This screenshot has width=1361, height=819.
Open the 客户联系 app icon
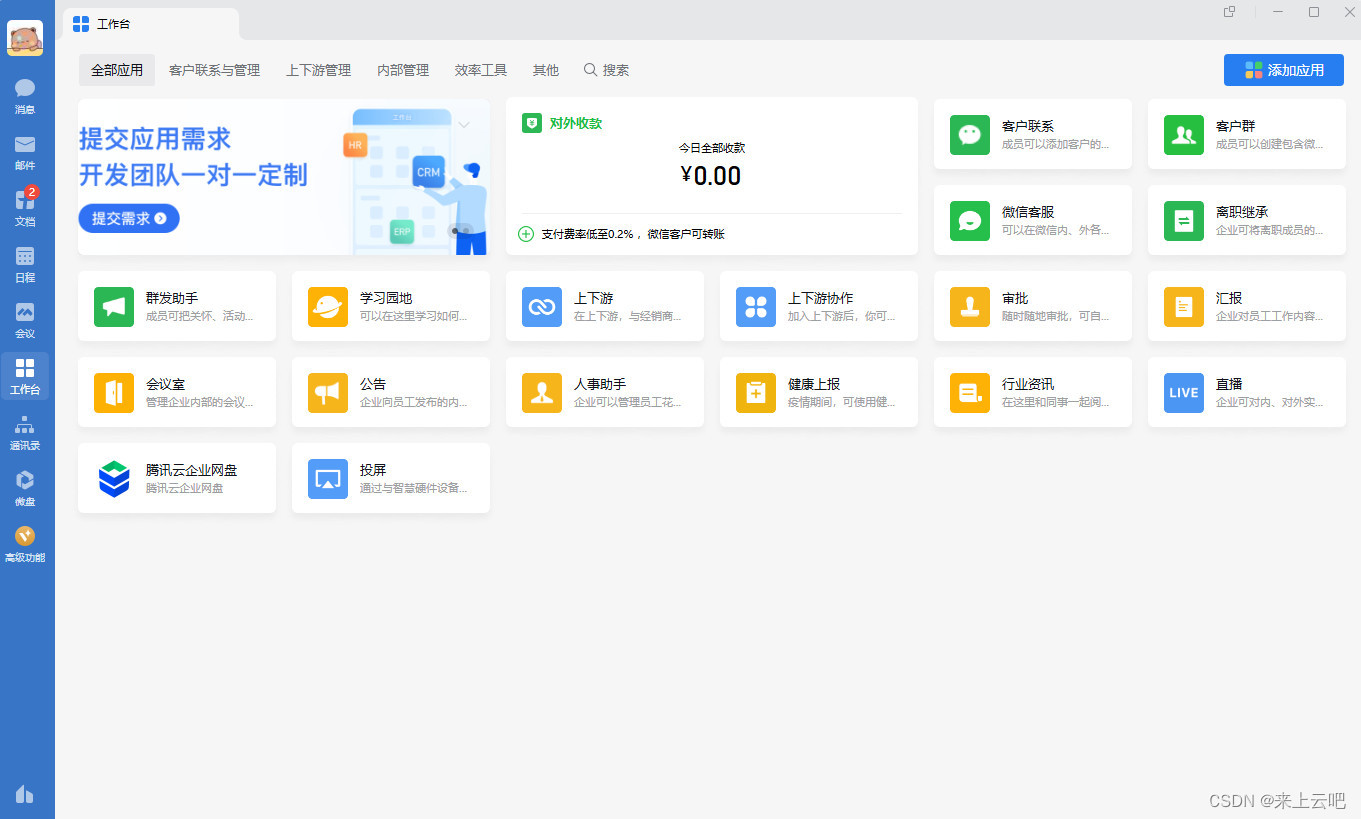(970, 134)
